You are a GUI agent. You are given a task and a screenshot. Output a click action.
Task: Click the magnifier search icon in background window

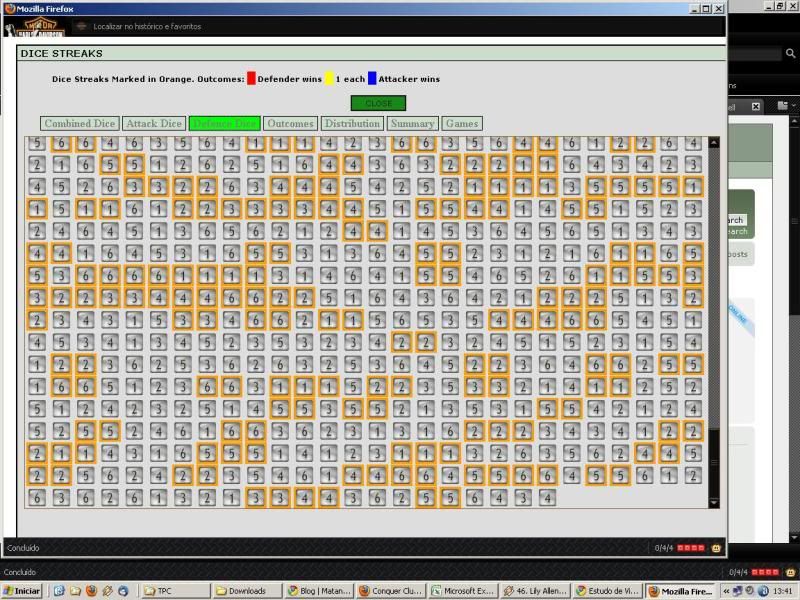coord(790,53)
